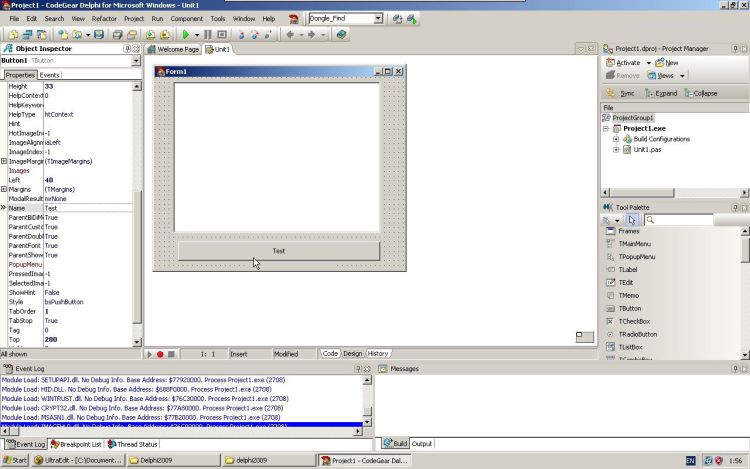Image resolution: width=750 pixels, height=469 pixels.
Task: Click the Trace Into debug icon
Action: (x=241, y=34)
